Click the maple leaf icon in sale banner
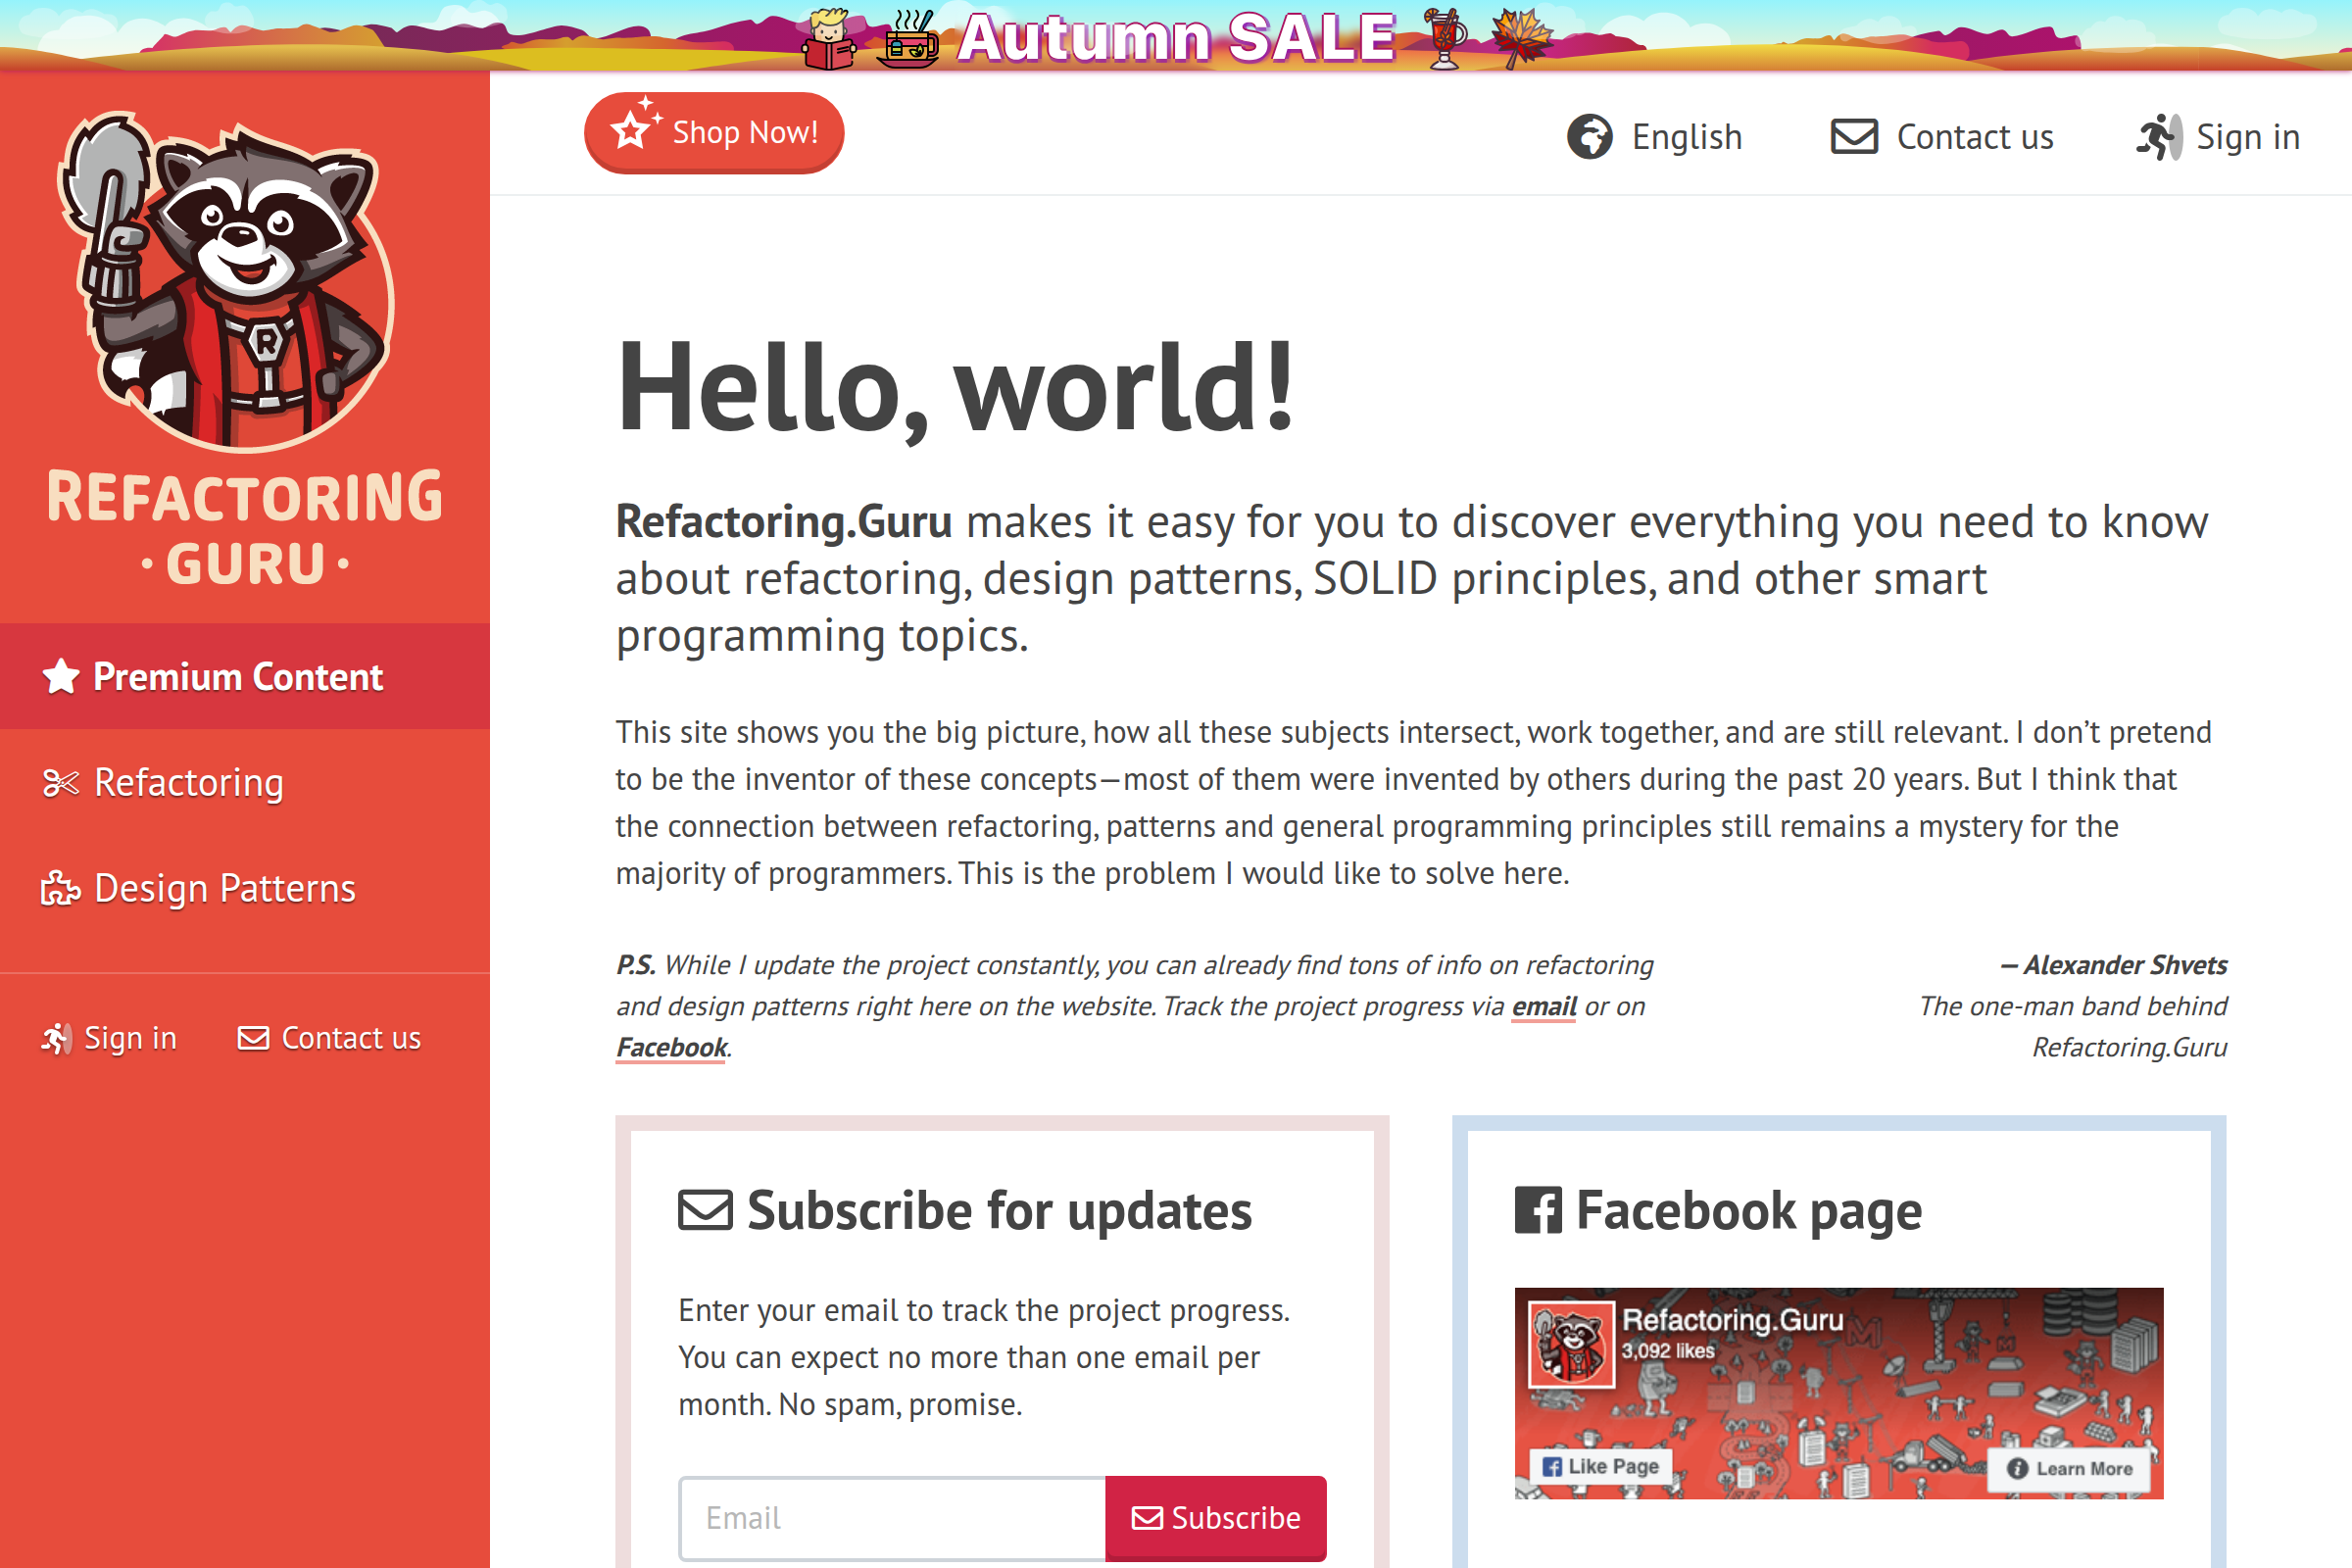This screenshot has height=1568, width=2352. tap(1522, 38)
